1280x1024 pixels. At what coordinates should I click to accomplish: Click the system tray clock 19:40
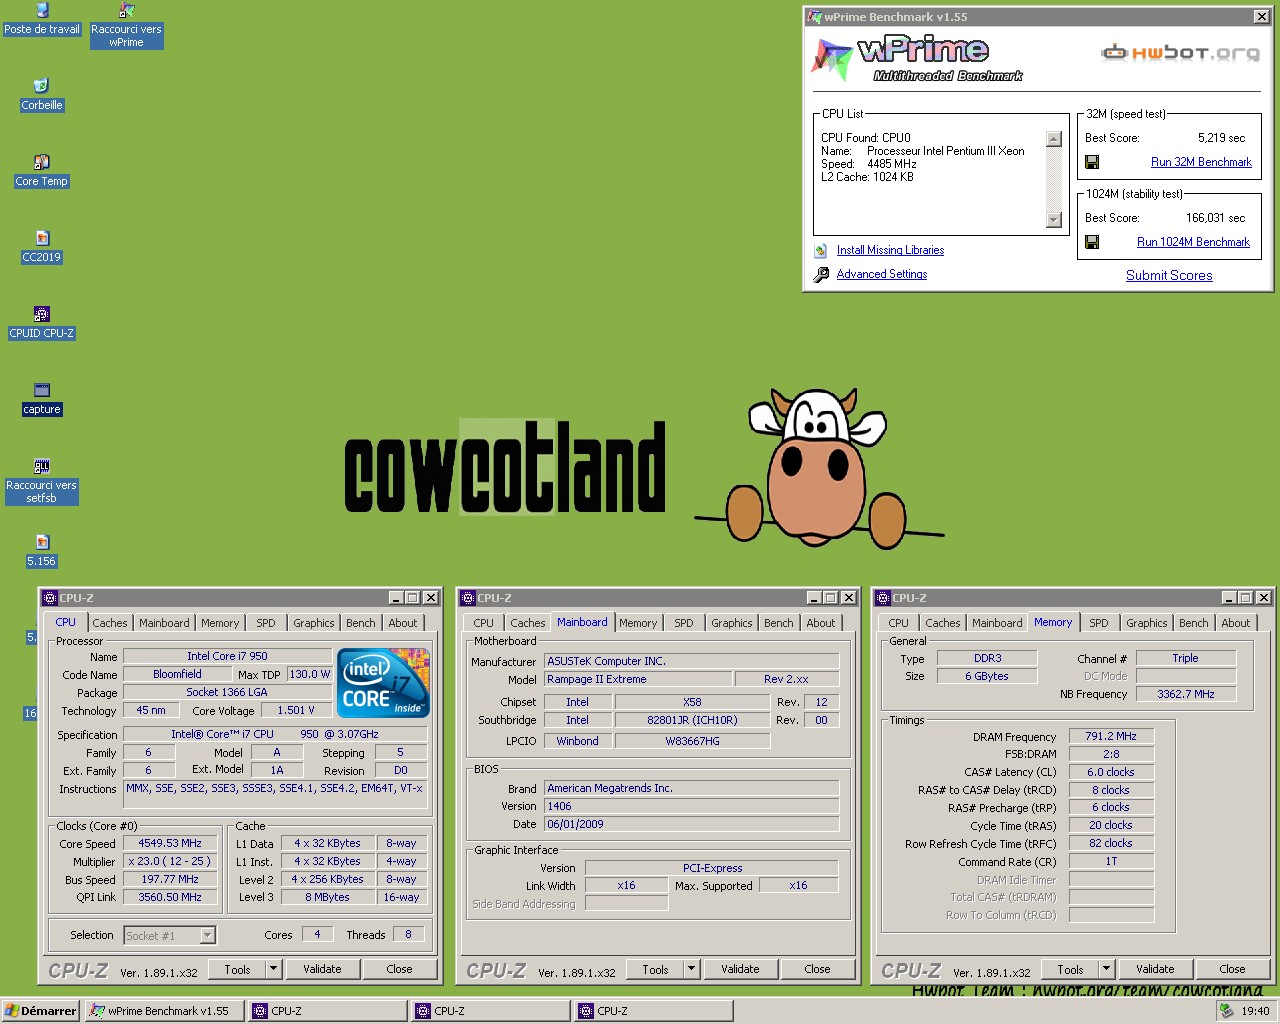tap(1255, 1011)
